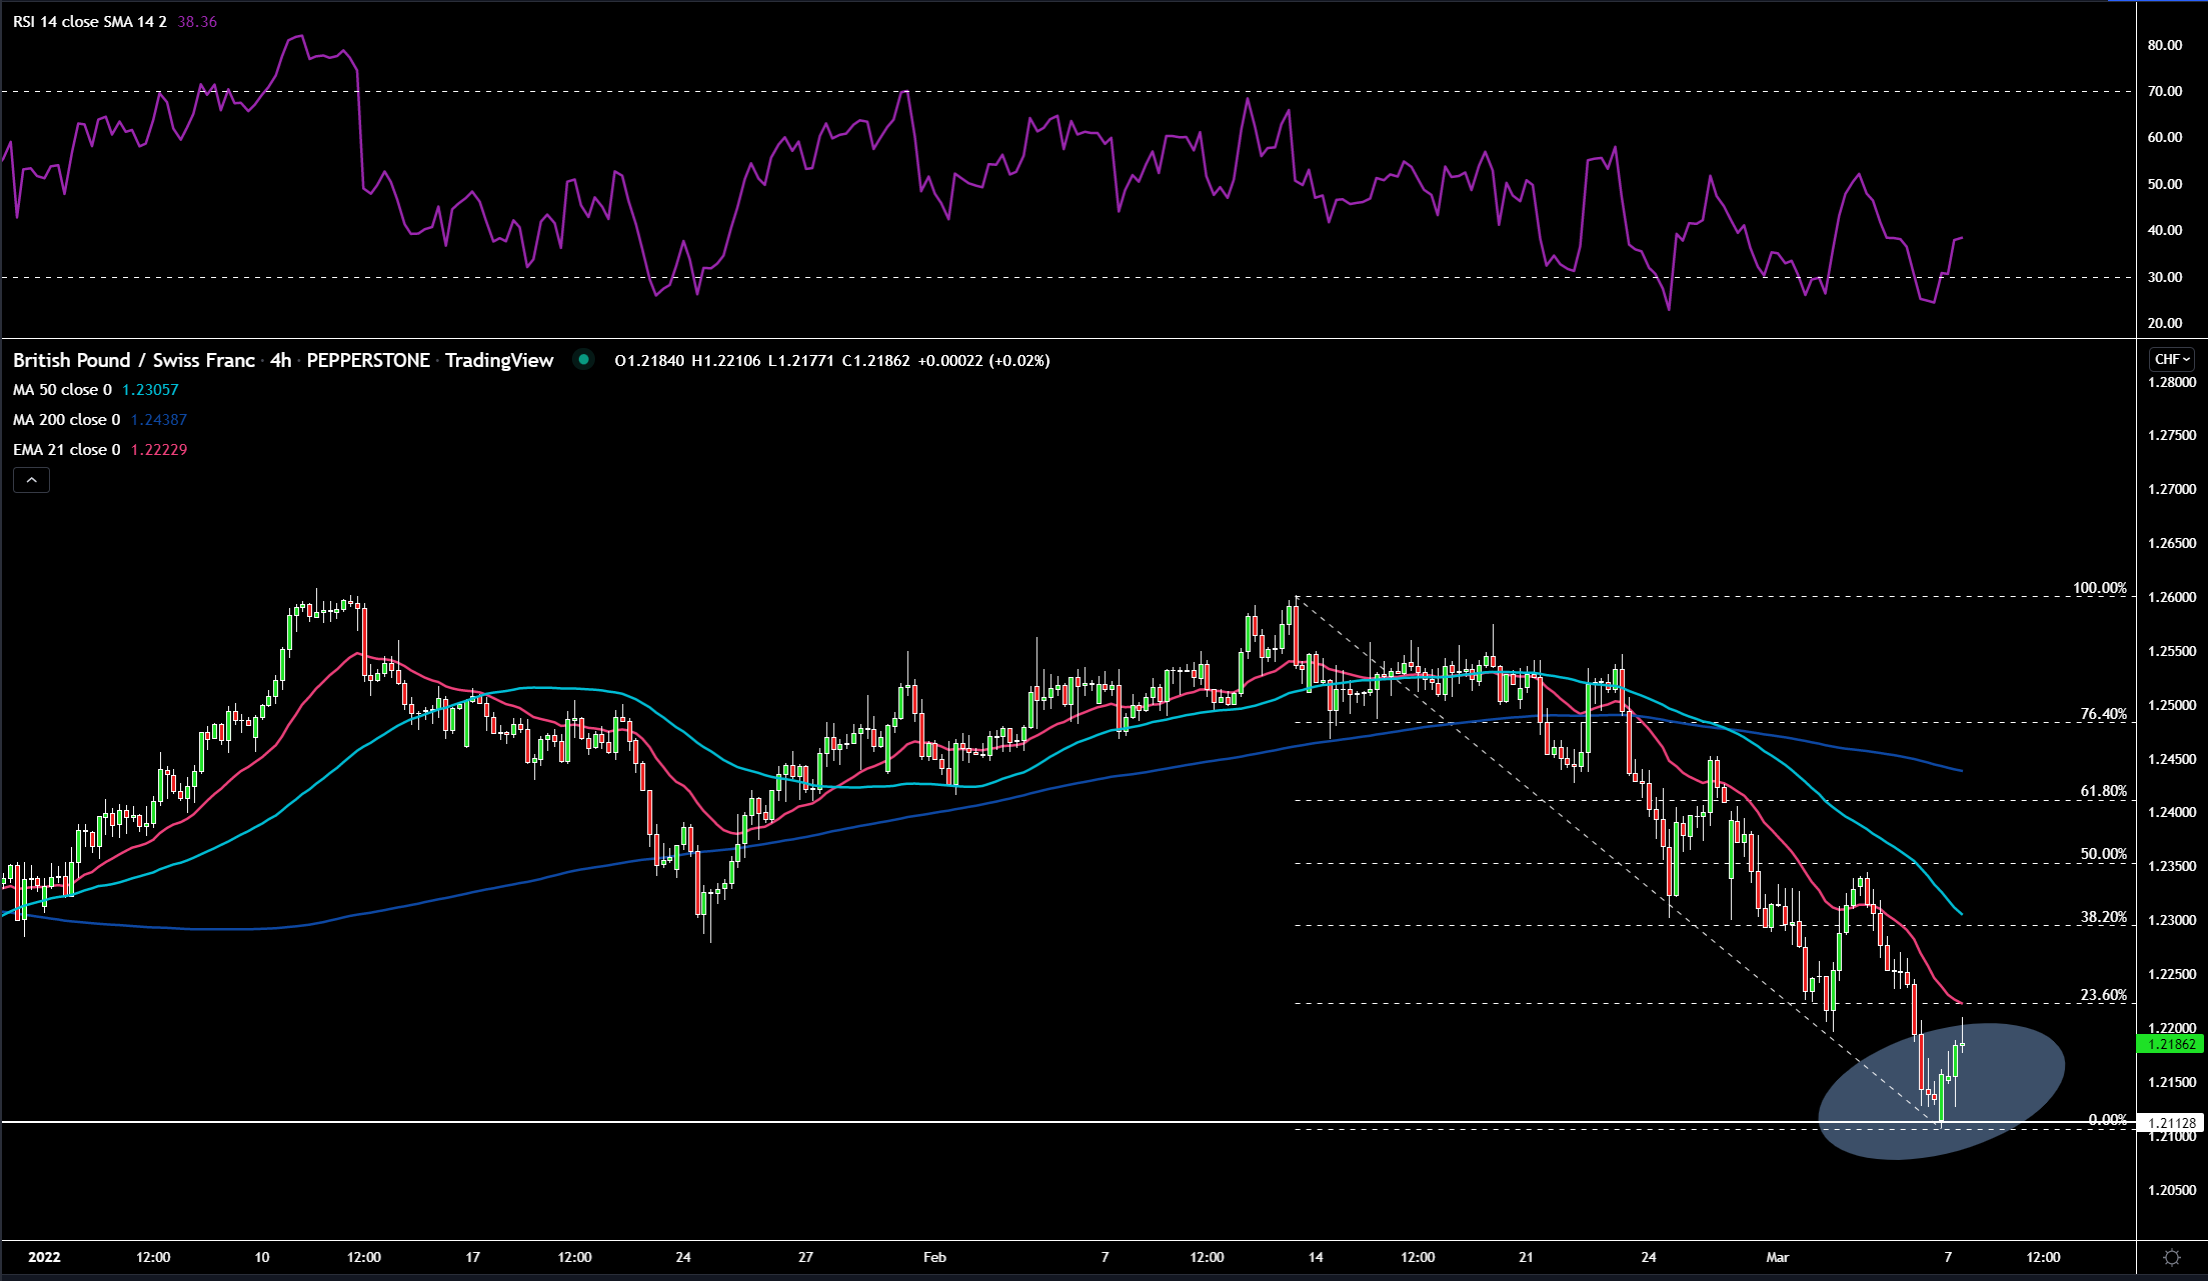Viewport: 2208px width, 1281px height.
Task: Select the 61.80% Fibonacci level label
Action: click(2104, 791)
